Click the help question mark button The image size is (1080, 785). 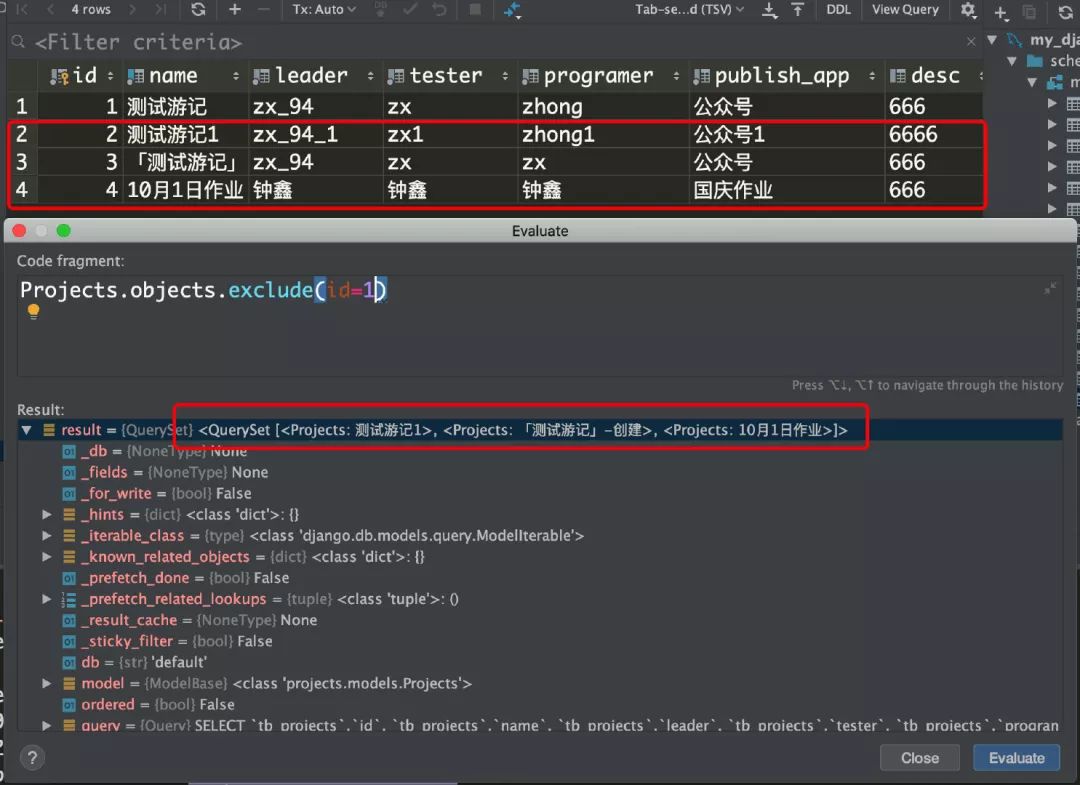pyautogui.click(x=32, y=758)
